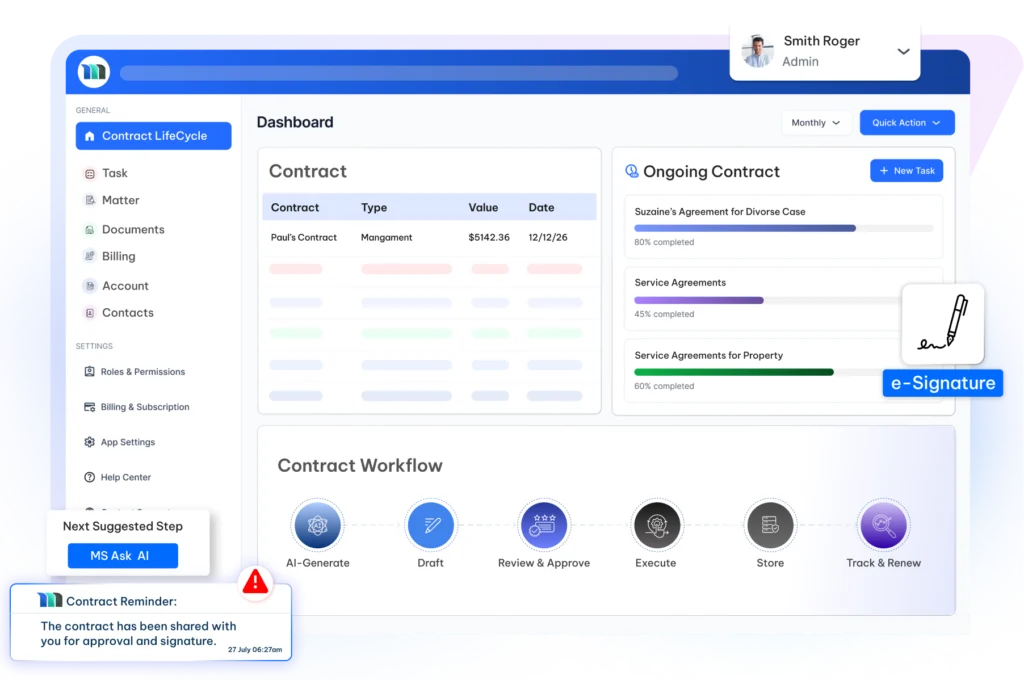Open the Monthly dropdown

pos(816,122)
